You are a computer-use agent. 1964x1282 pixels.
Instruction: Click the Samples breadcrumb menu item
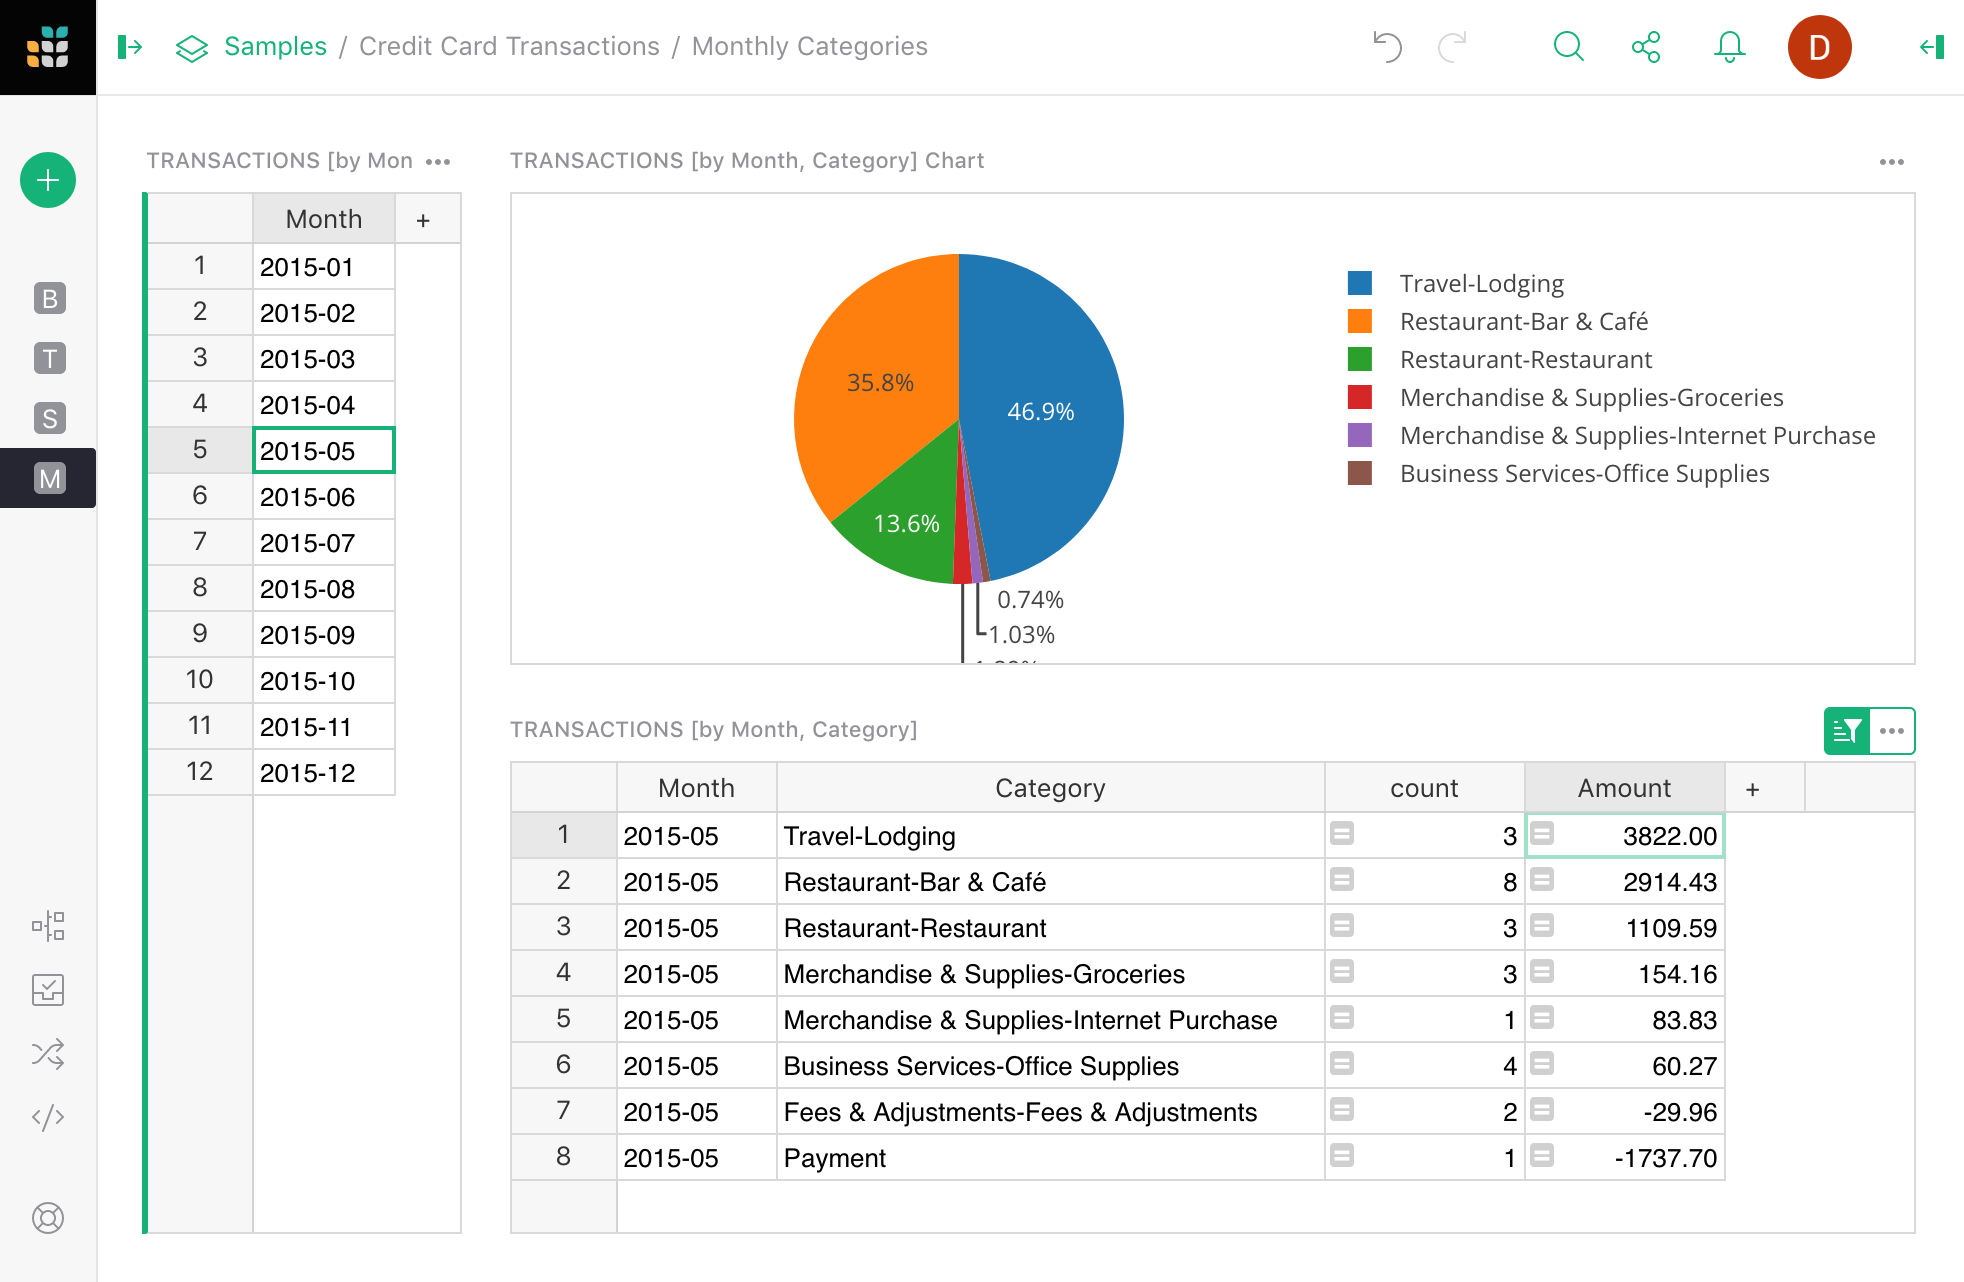click(275, 46)
